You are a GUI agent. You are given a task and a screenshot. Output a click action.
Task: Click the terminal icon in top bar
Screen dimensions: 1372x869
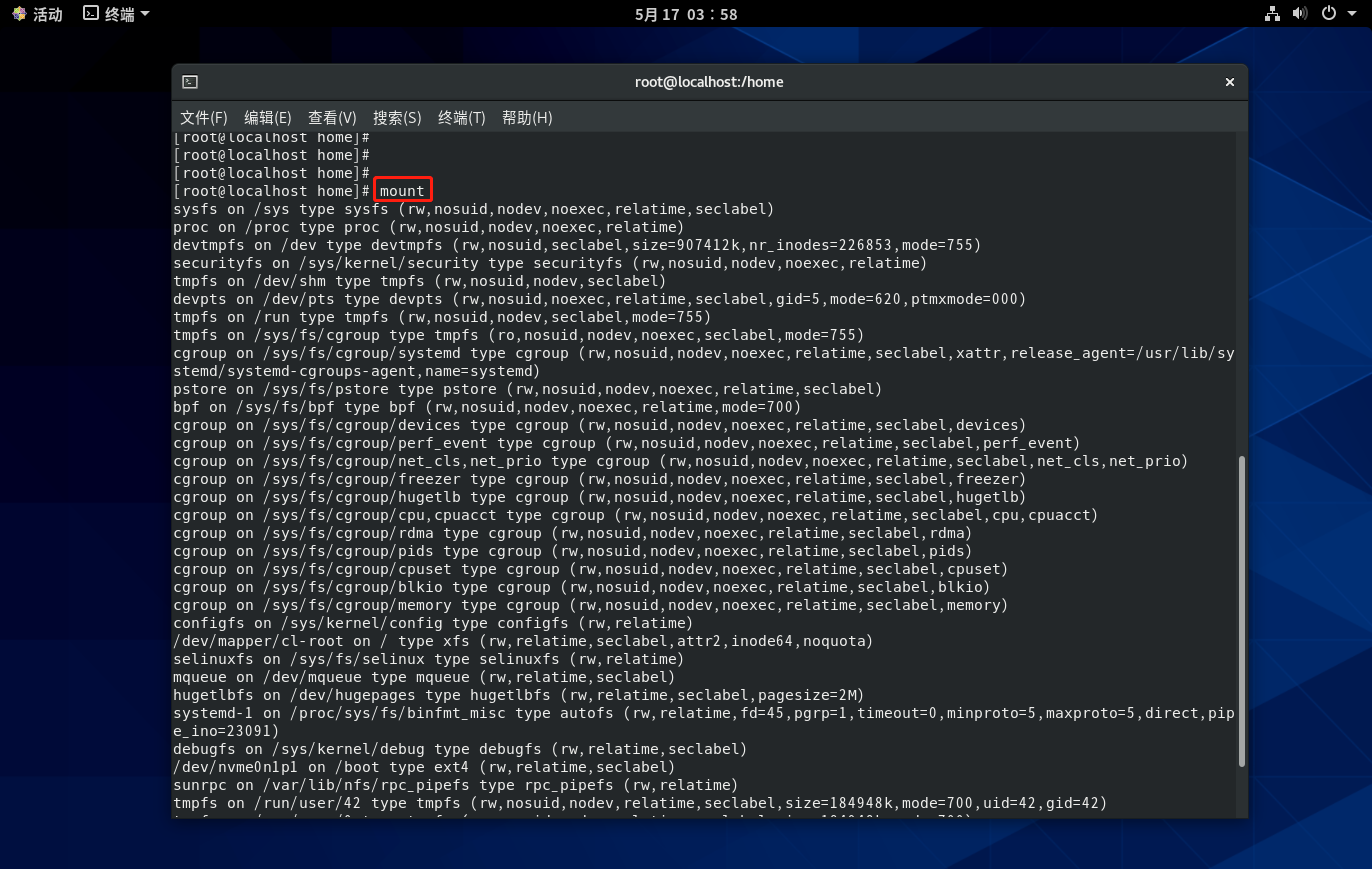point(90,14)
